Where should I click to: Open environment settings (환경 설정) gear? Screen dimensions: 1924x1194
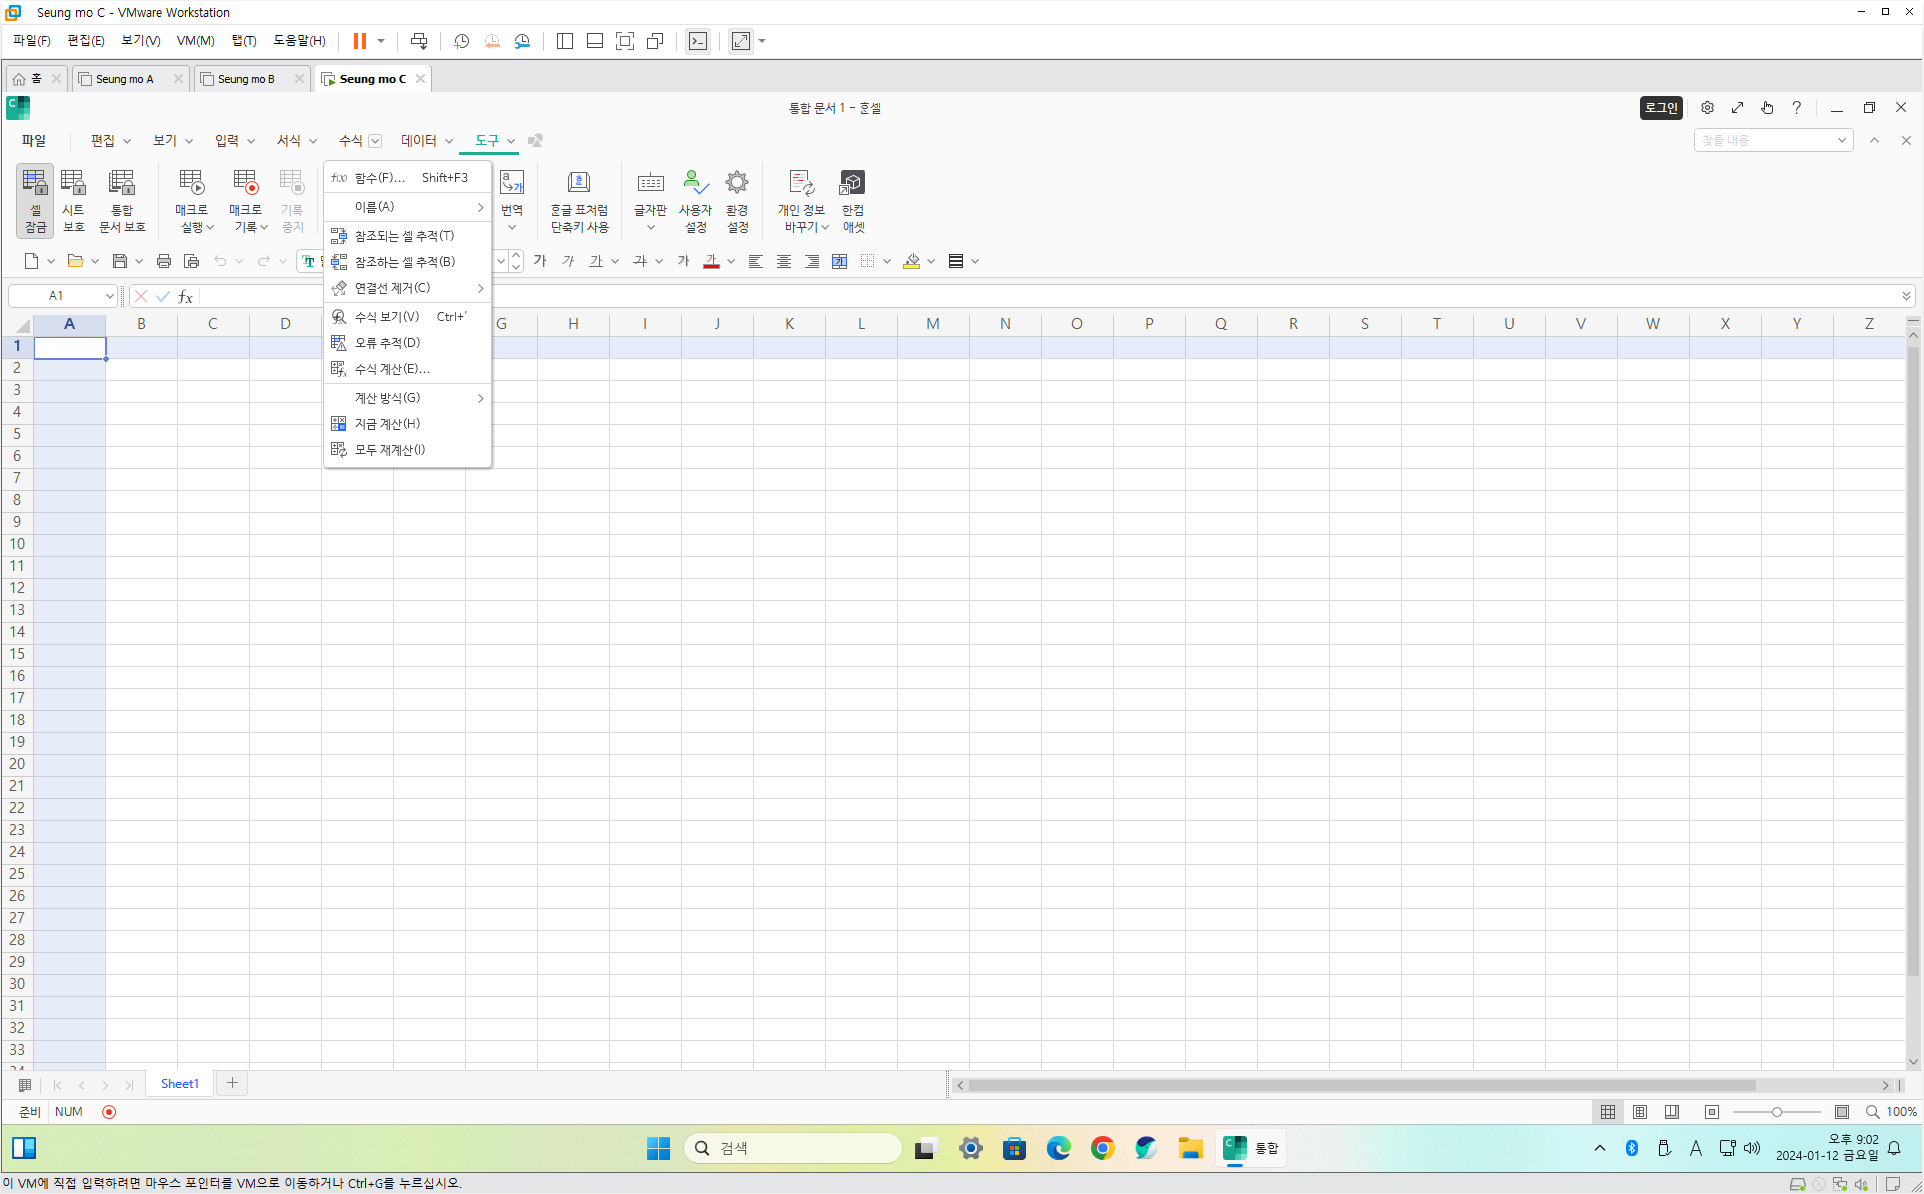(737, 201)
